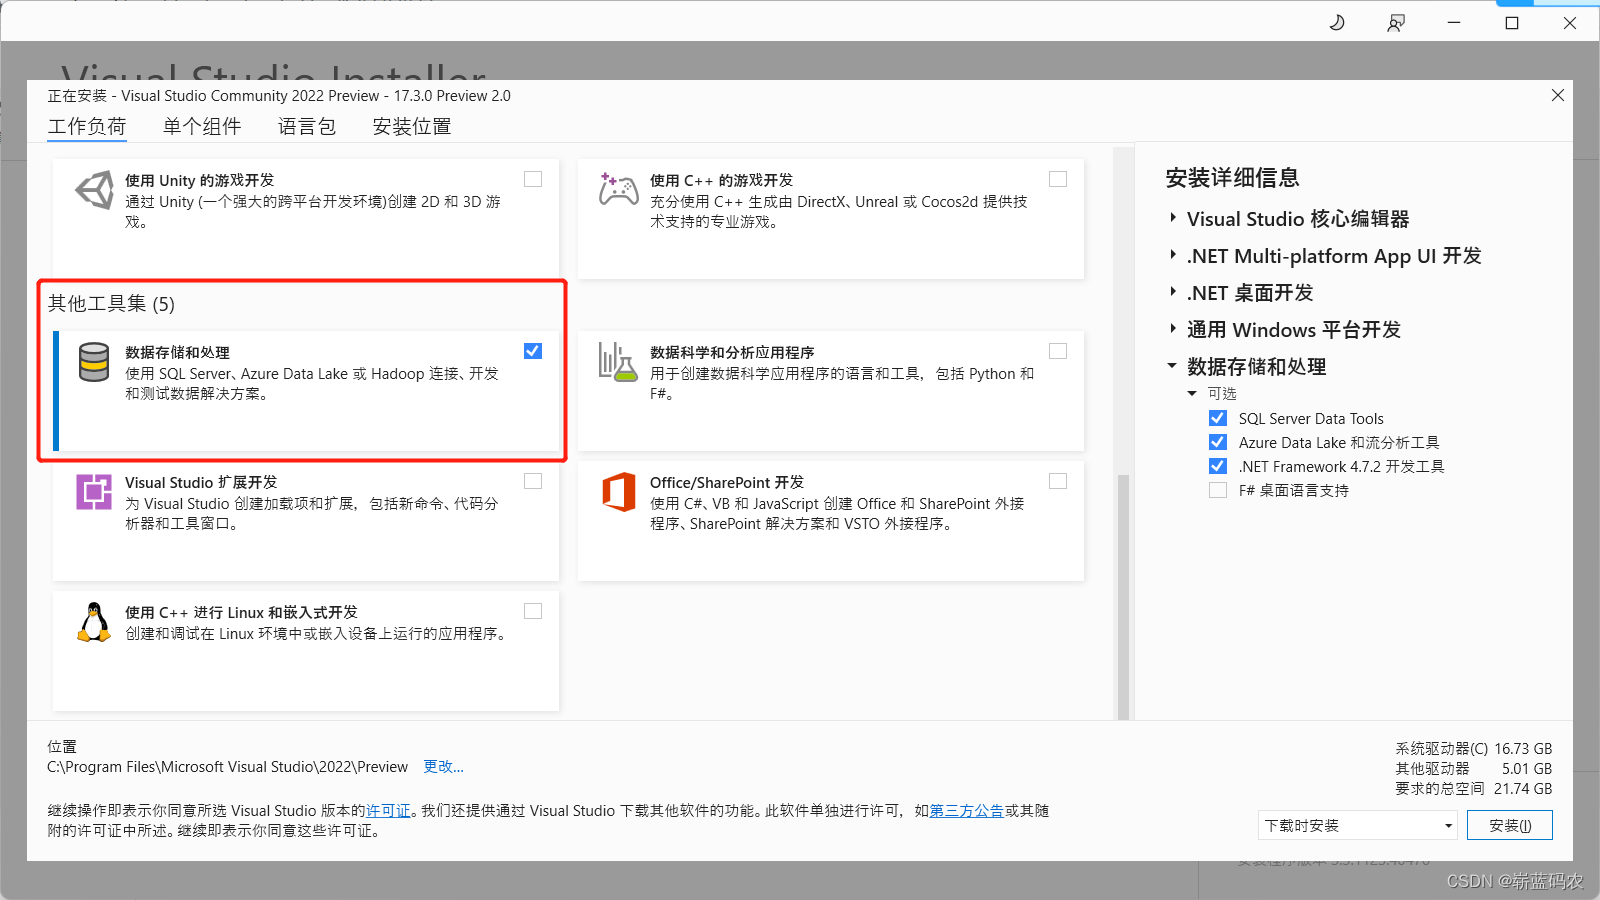Click the Other toolsets (5) heading
The width and height of the screenshot is (1600, 900).
[111, 303]
